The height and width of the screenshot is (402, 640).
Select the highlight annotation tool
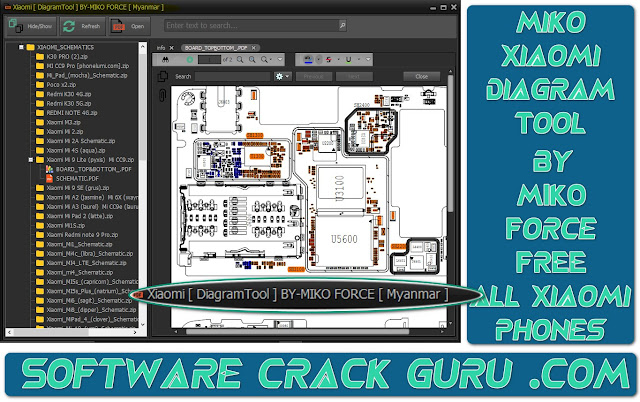coord(309,60)
